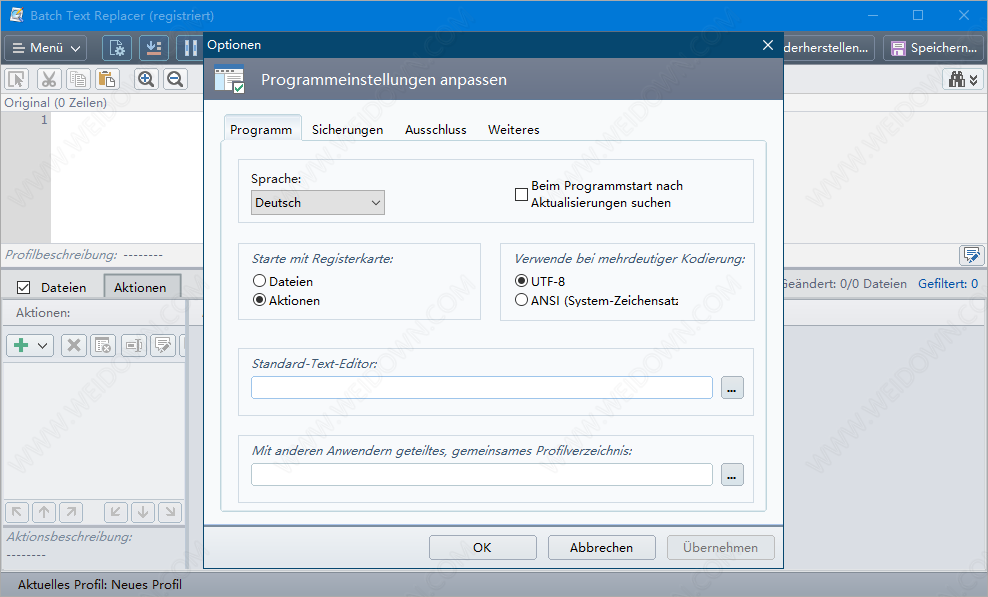Click the down-left arrow move icon
The width and height of the screenshot is (988, 597).
click(x=115, y=512)
